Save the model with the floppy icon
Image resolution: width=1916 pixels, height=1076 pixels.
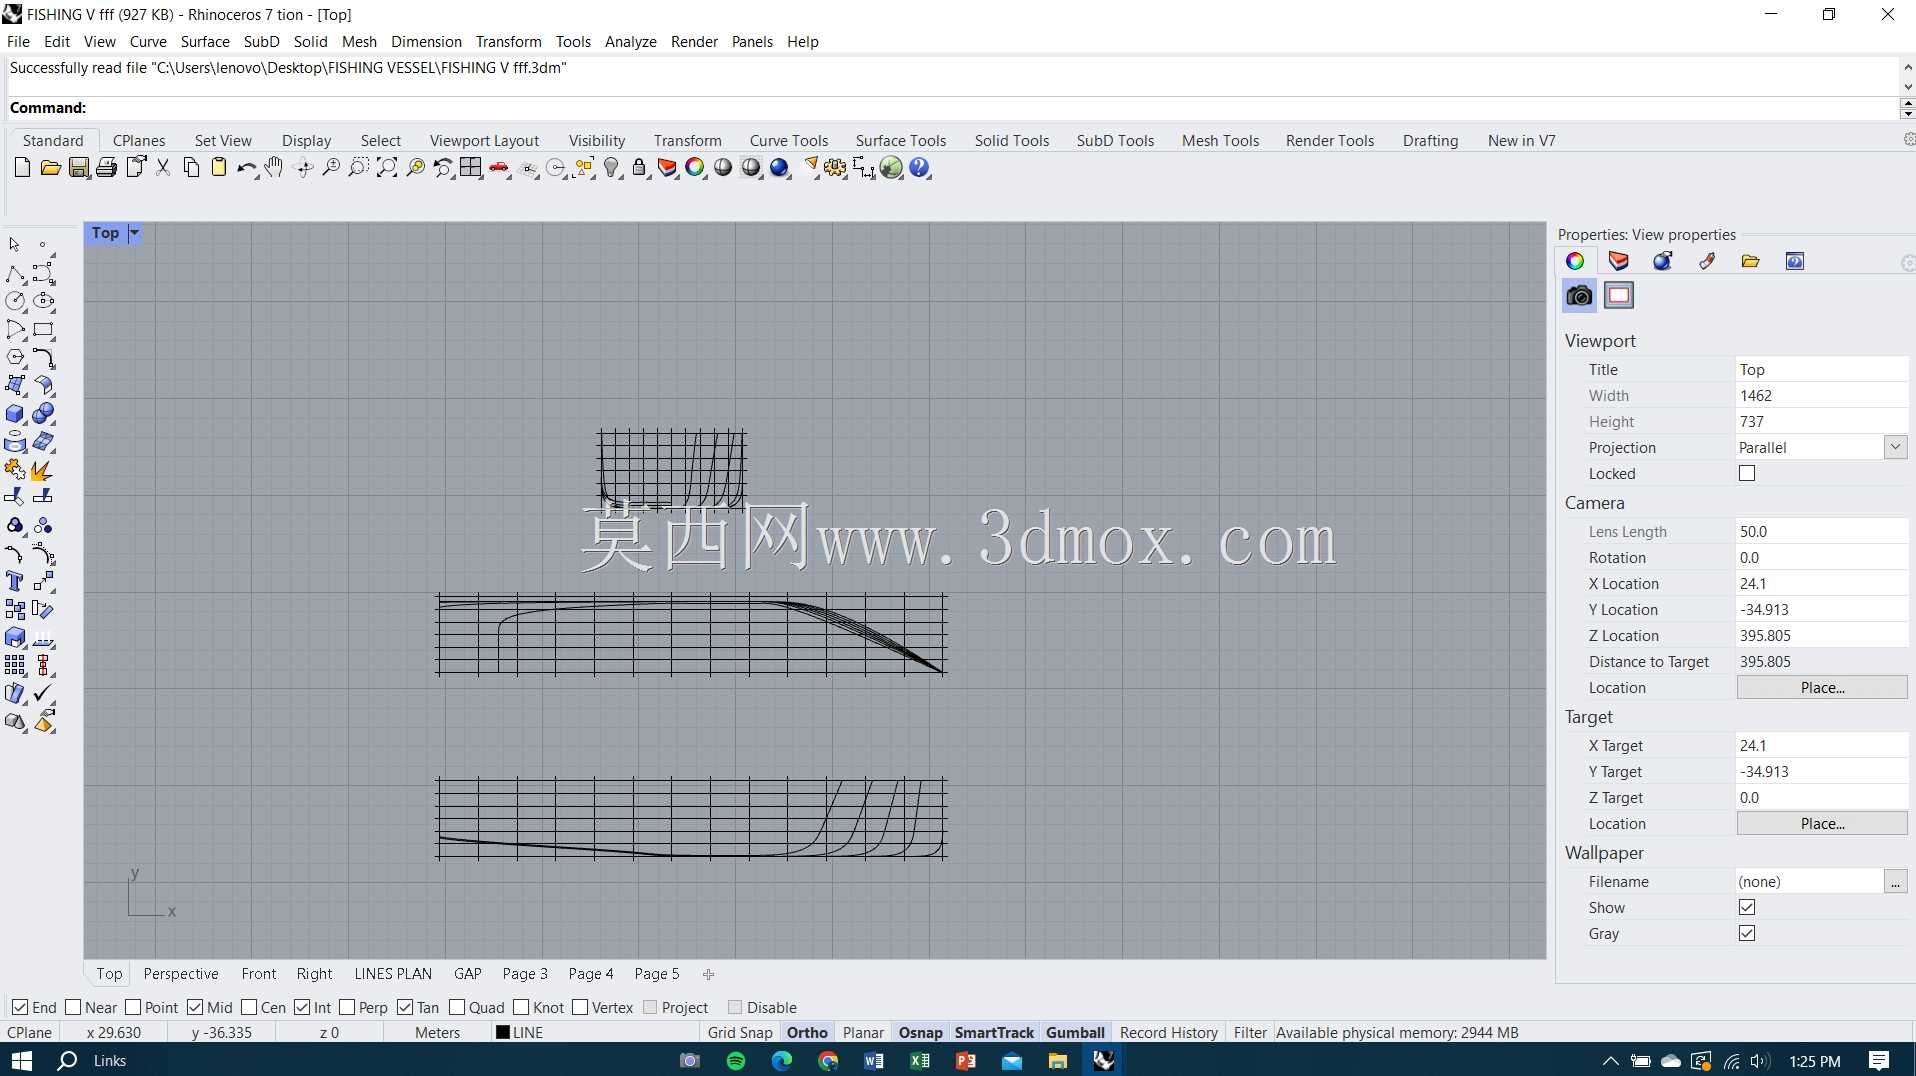tap(79, 168)
